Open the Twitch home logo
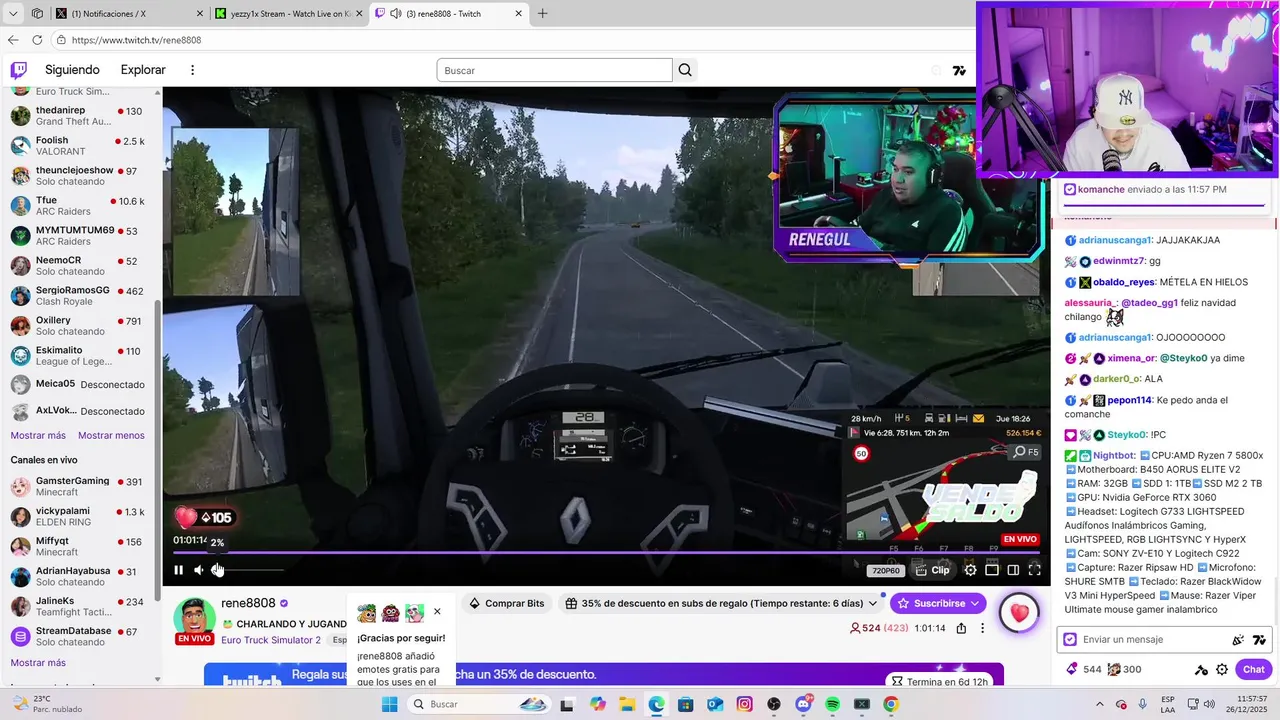This screenshot has height=720, width=1280. pyautogui.click(x=19, y=70)
